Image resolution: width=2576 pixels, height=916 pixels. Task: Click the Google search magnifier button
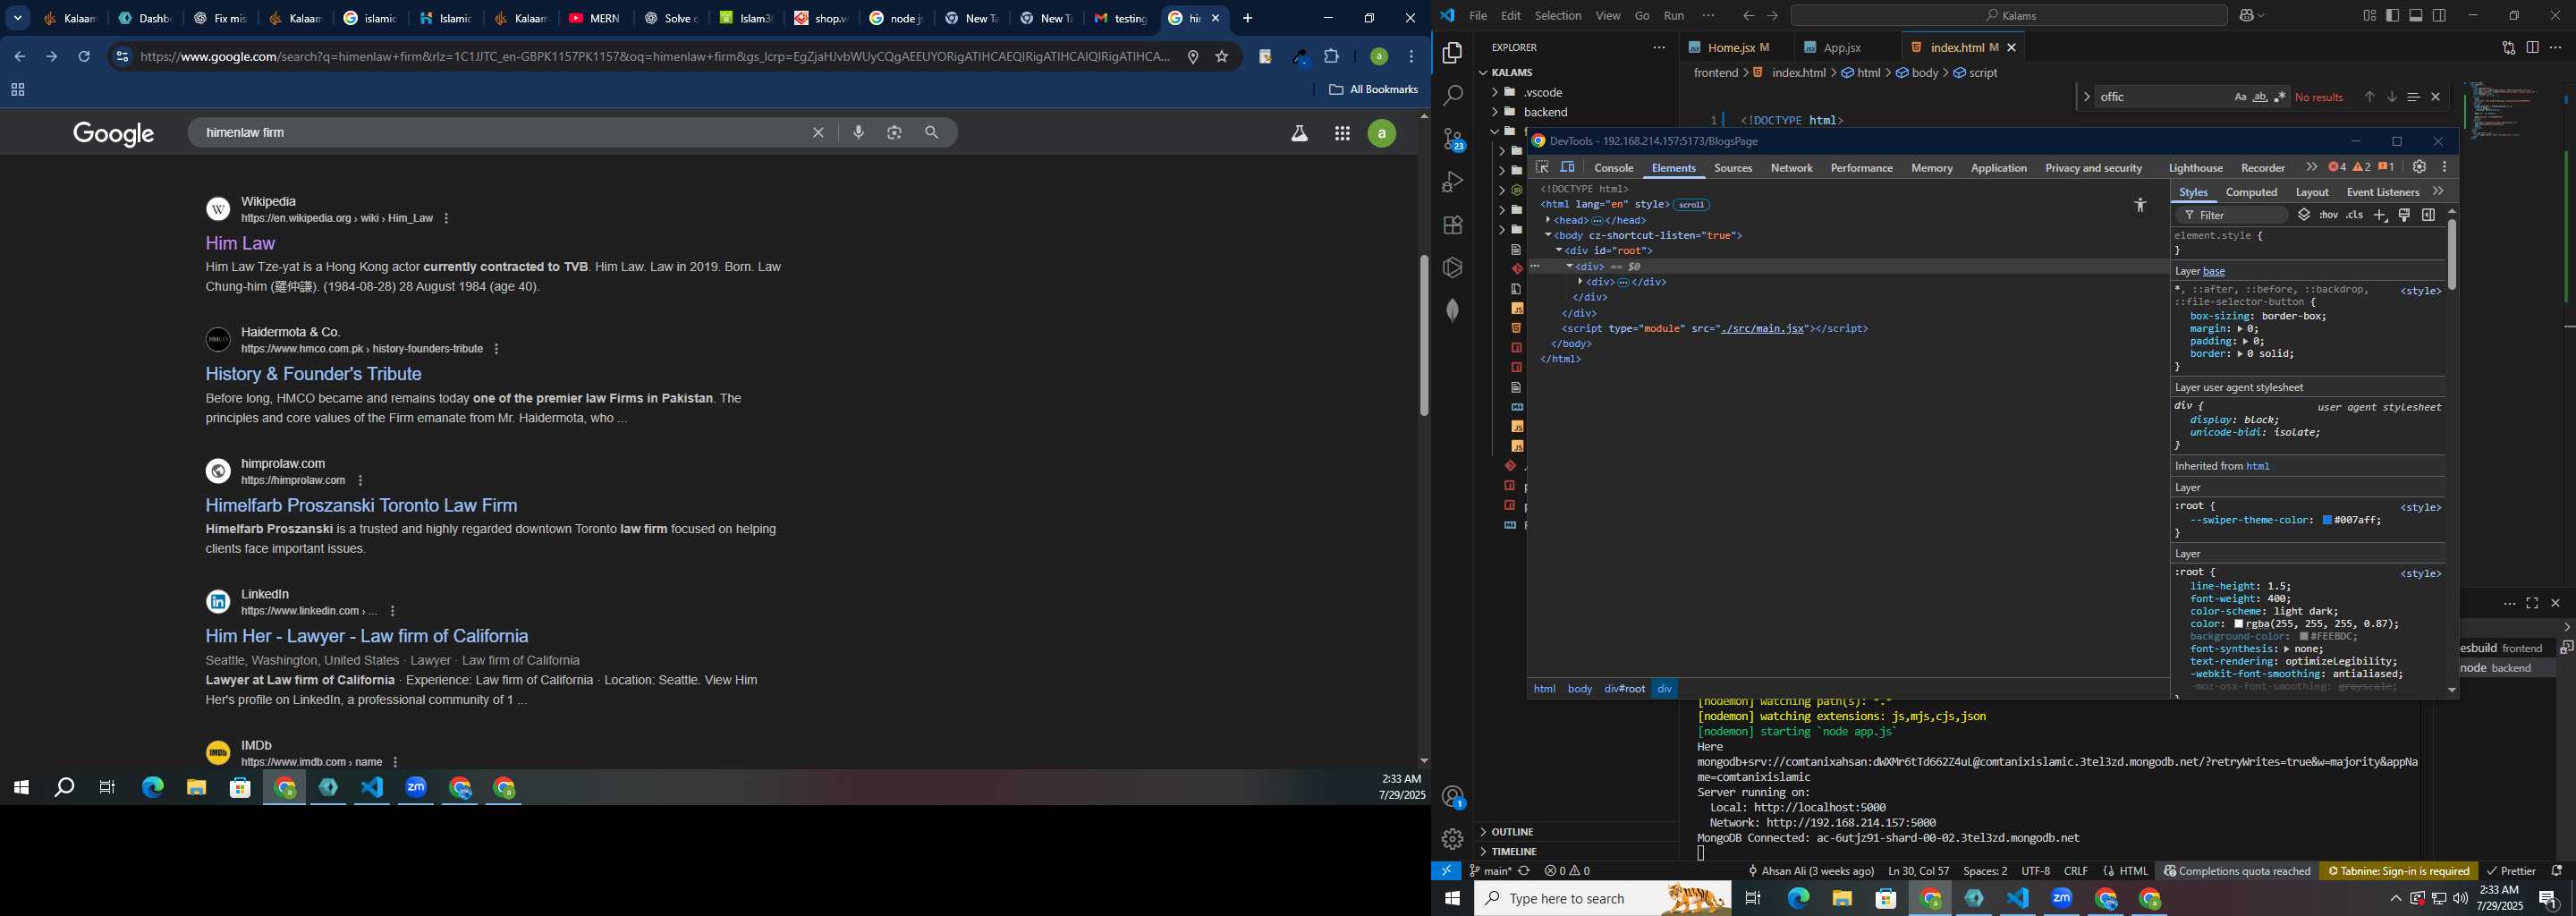click(x=932, y=132)
